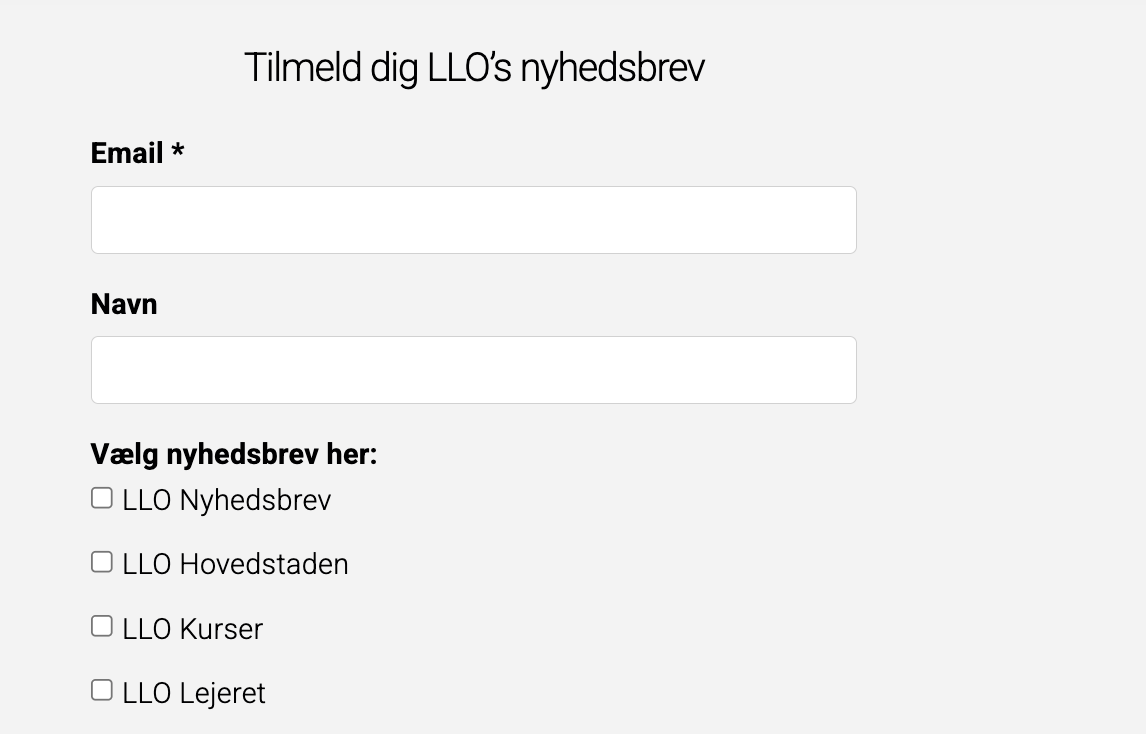The image size is (1146, 734).
Task: Focus the Navn text box
Action: [x=473, y=370]
